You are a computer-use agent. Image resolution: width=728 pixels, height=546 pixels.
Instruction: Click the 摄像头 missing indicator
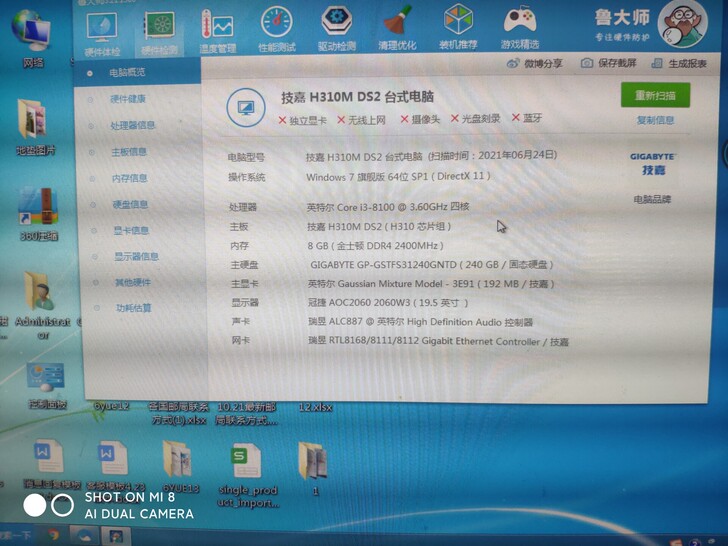click(420, 119)
